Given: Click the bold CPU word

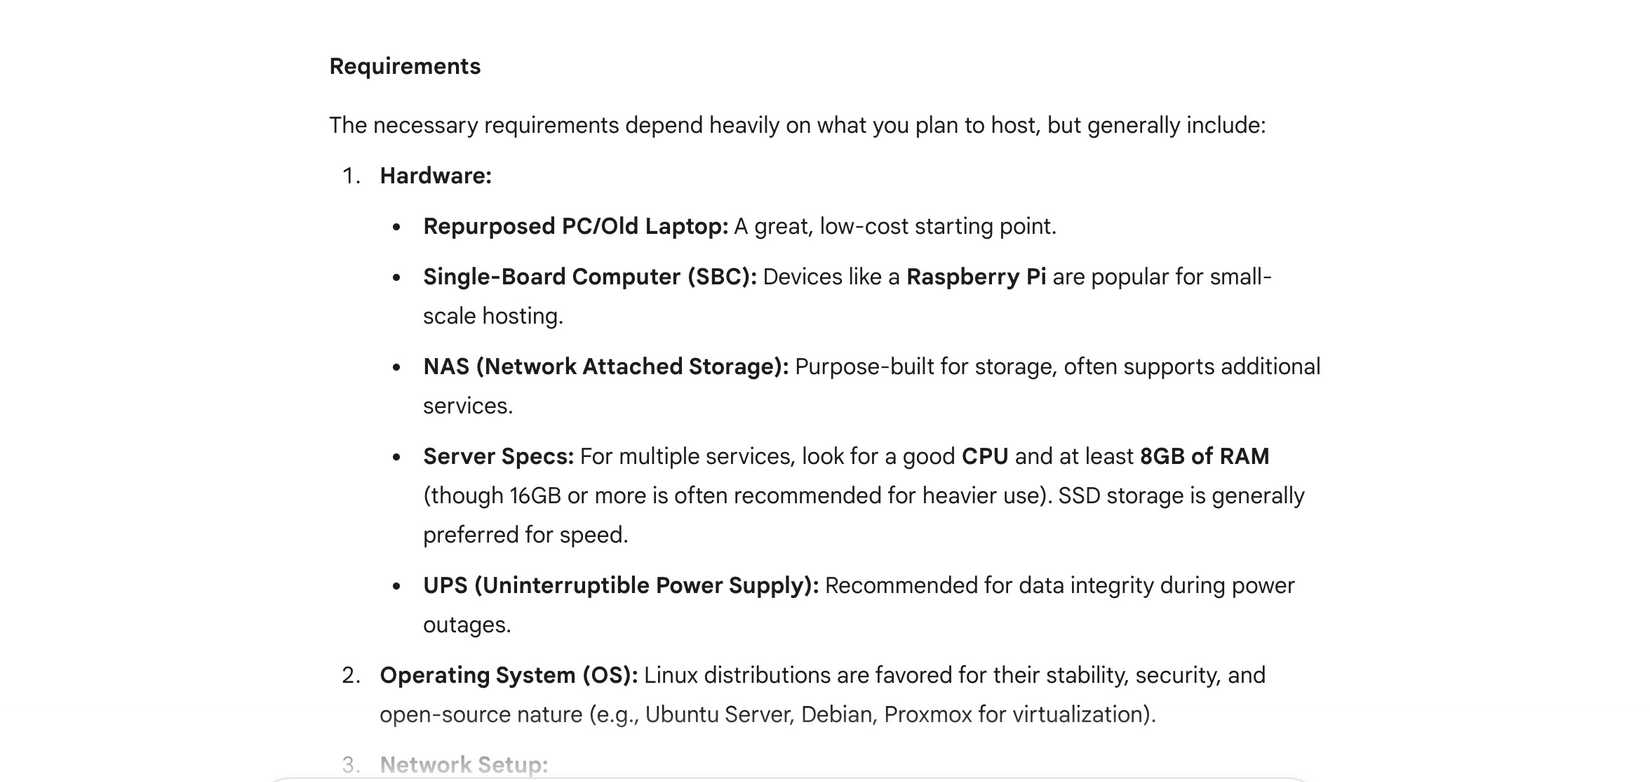Looking at the screenshot, I should click(984, 457).
